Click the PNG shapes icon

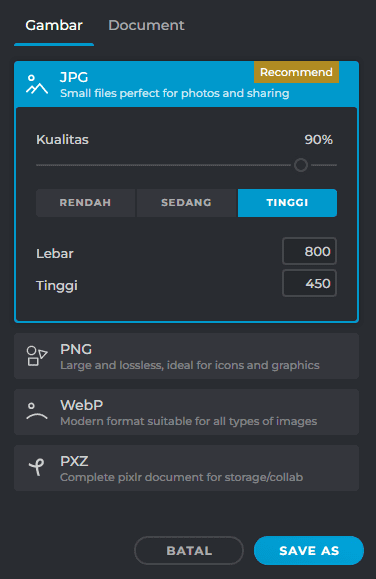(37, 356)
